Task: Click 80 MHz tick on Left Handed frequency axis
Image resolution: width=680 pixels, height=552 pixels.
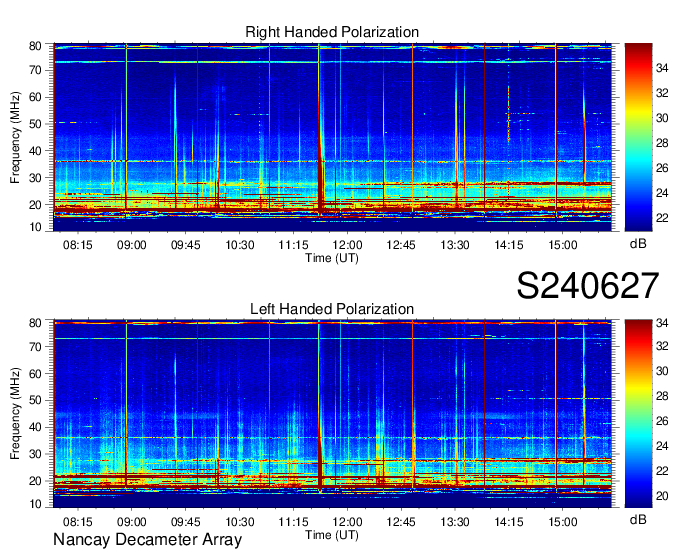Action: 35,323
